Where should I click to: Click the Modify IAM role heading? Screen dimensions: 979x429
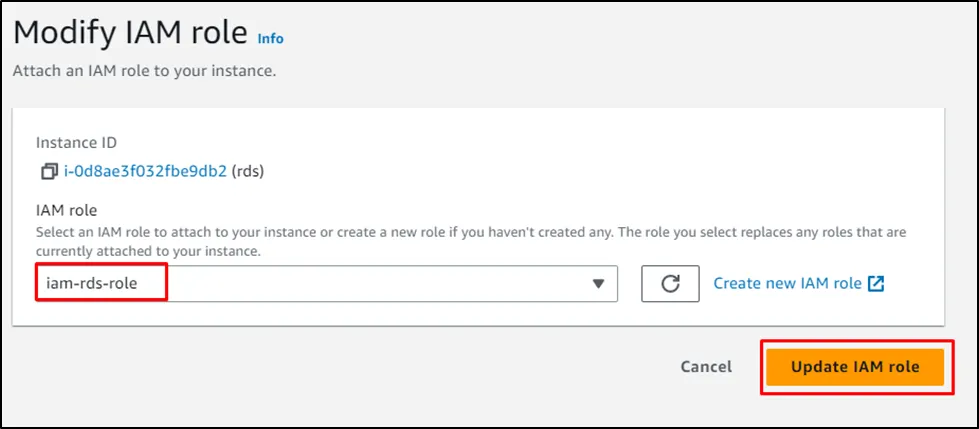click(x=130, y=33)
